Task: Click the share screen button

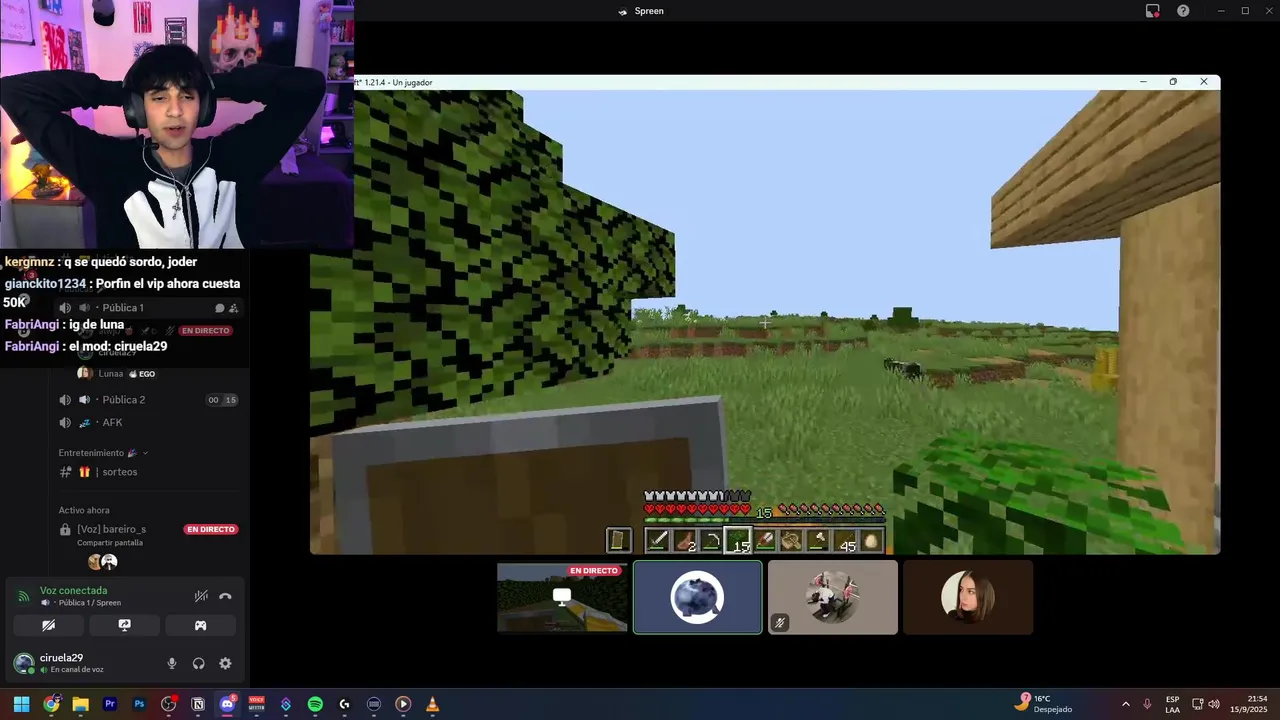Action: click(124, 625)
